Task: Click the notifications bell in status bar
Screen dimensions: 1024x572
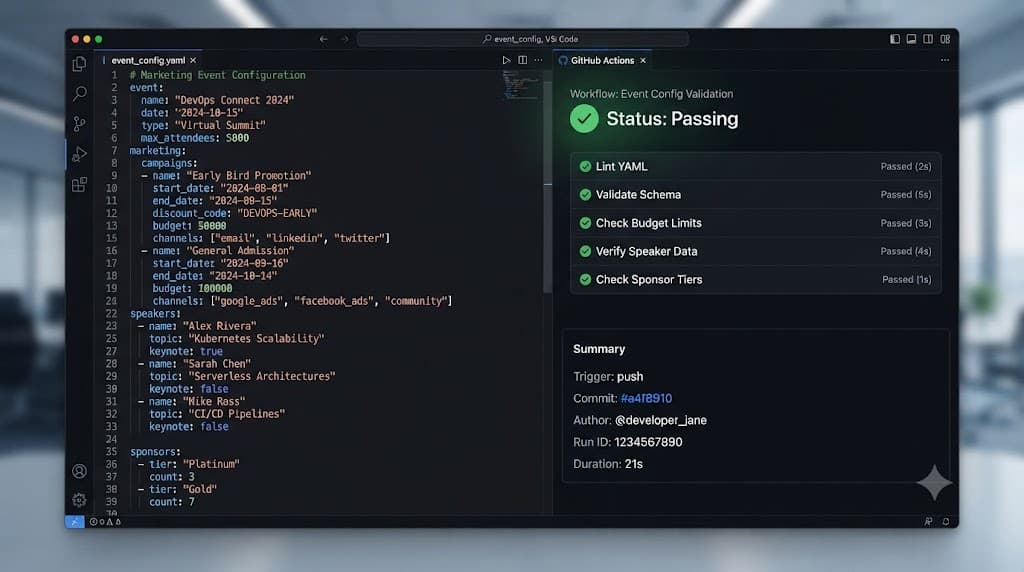Action: point(946,522)
